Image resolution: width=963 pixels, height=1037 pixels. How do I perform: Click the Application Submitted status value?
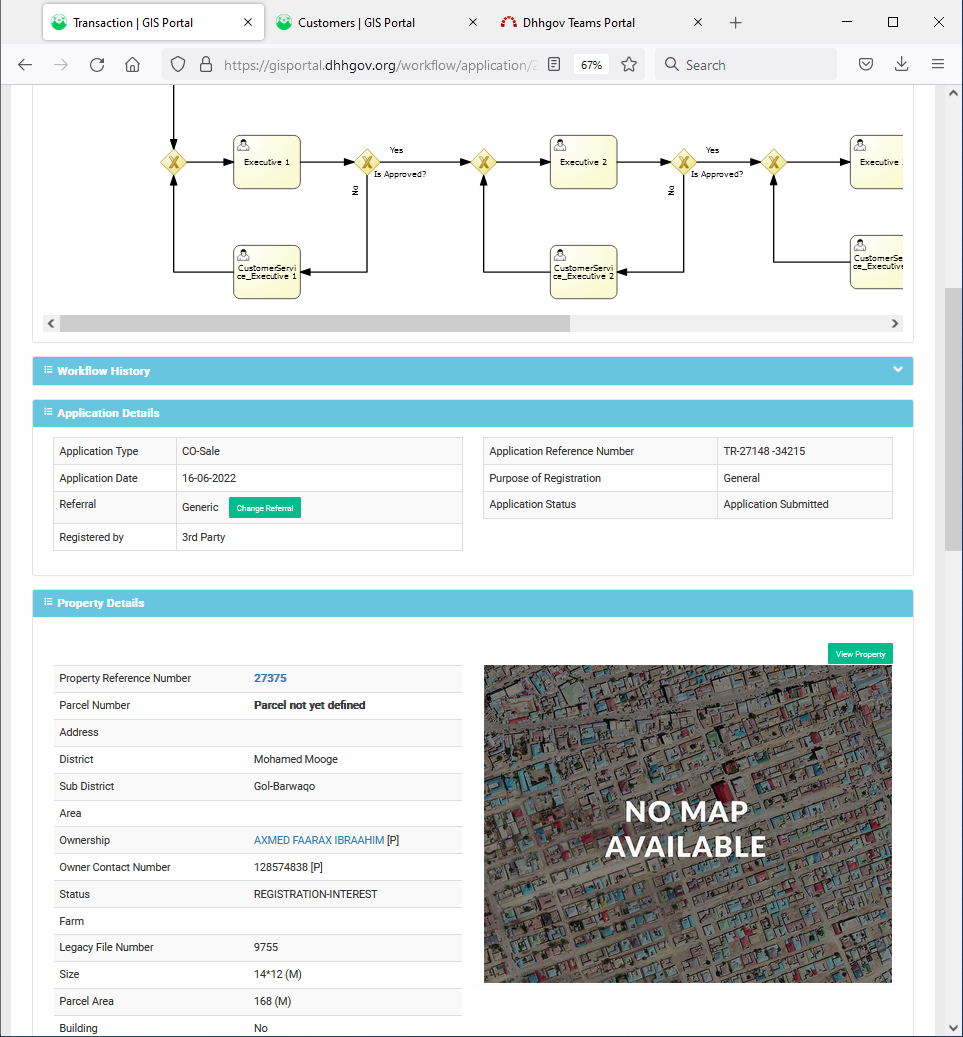(776, 505)
